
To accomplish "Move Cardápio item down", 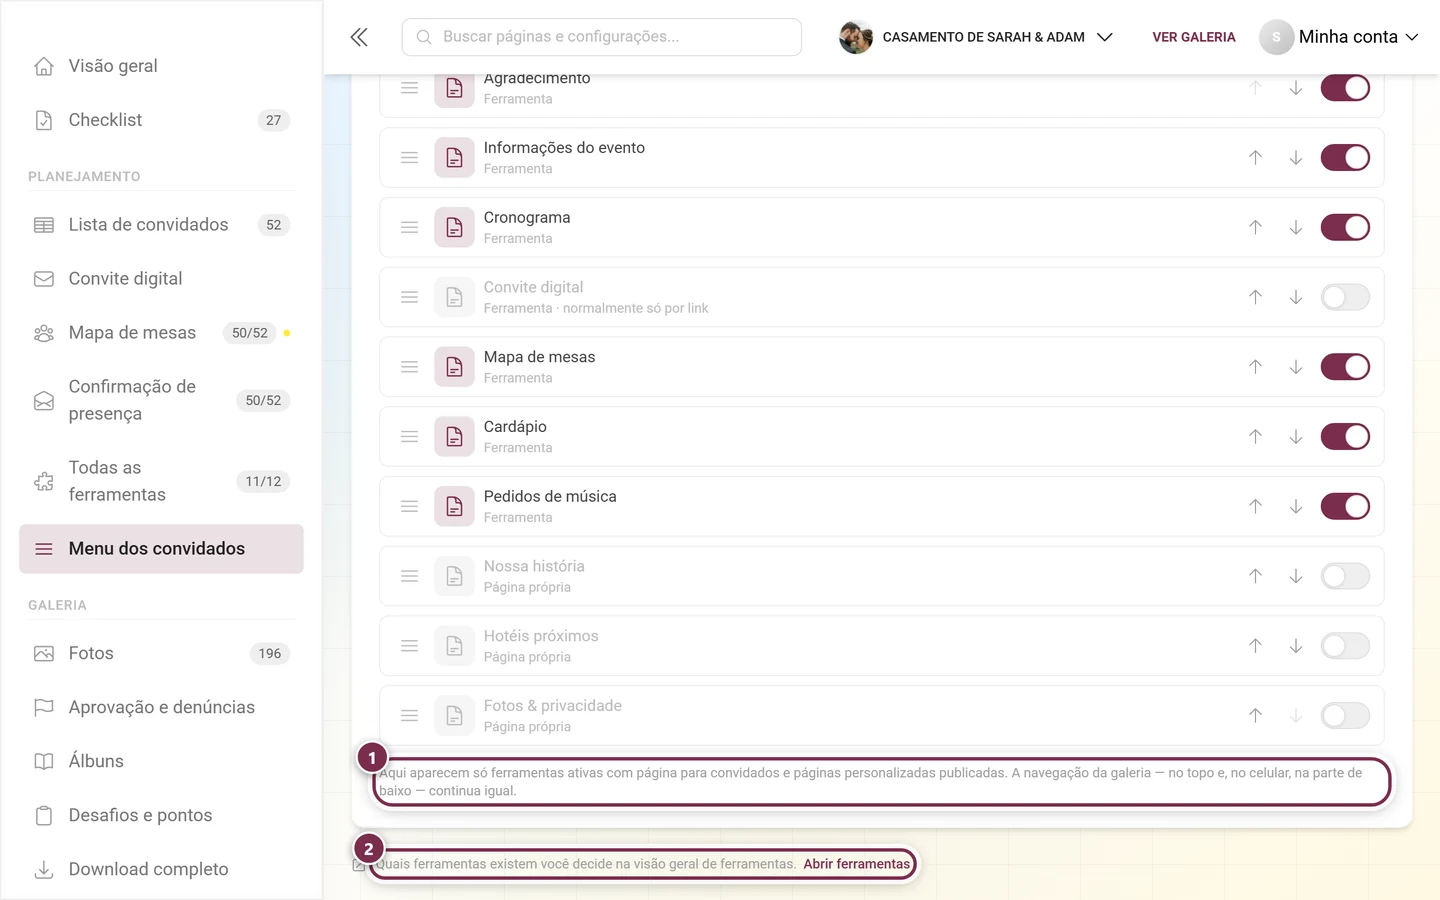I will (1295, 437).
